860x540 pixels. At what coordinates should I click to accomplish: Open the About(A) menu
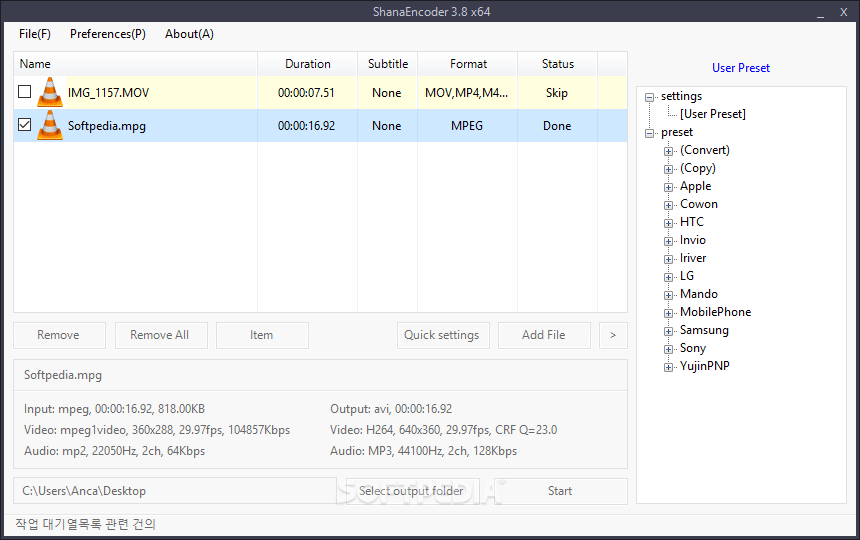click(x=189, y=34)
